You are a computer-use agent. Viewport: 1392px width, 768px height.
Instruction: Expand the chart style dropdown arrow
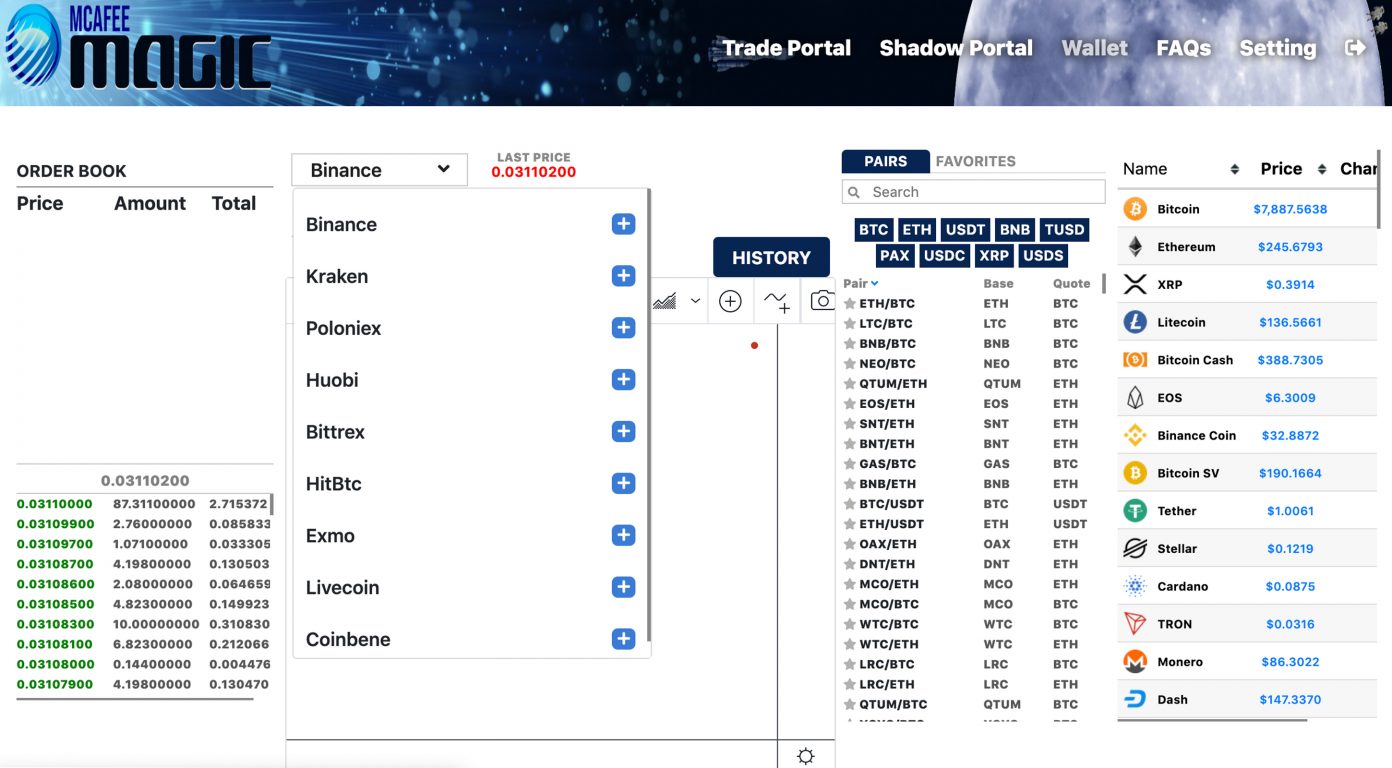point(695,301)
